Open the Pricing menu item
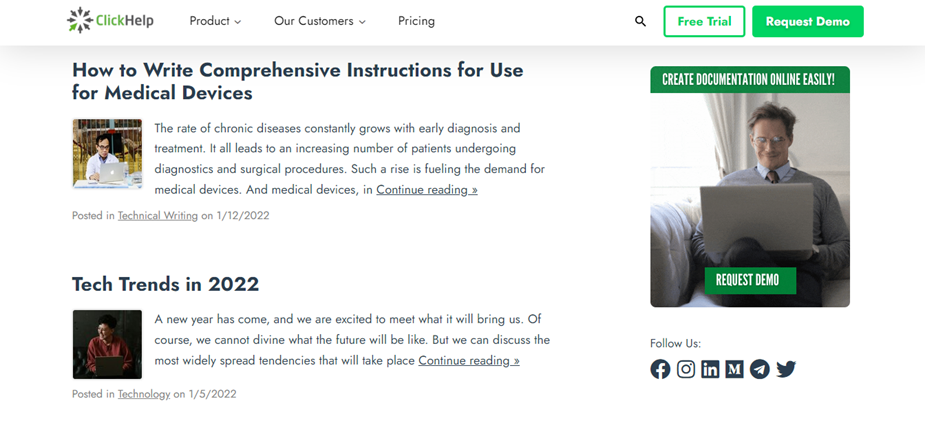Image resolution: width=925 pixels, height=441 pixels. coord(416,21)
